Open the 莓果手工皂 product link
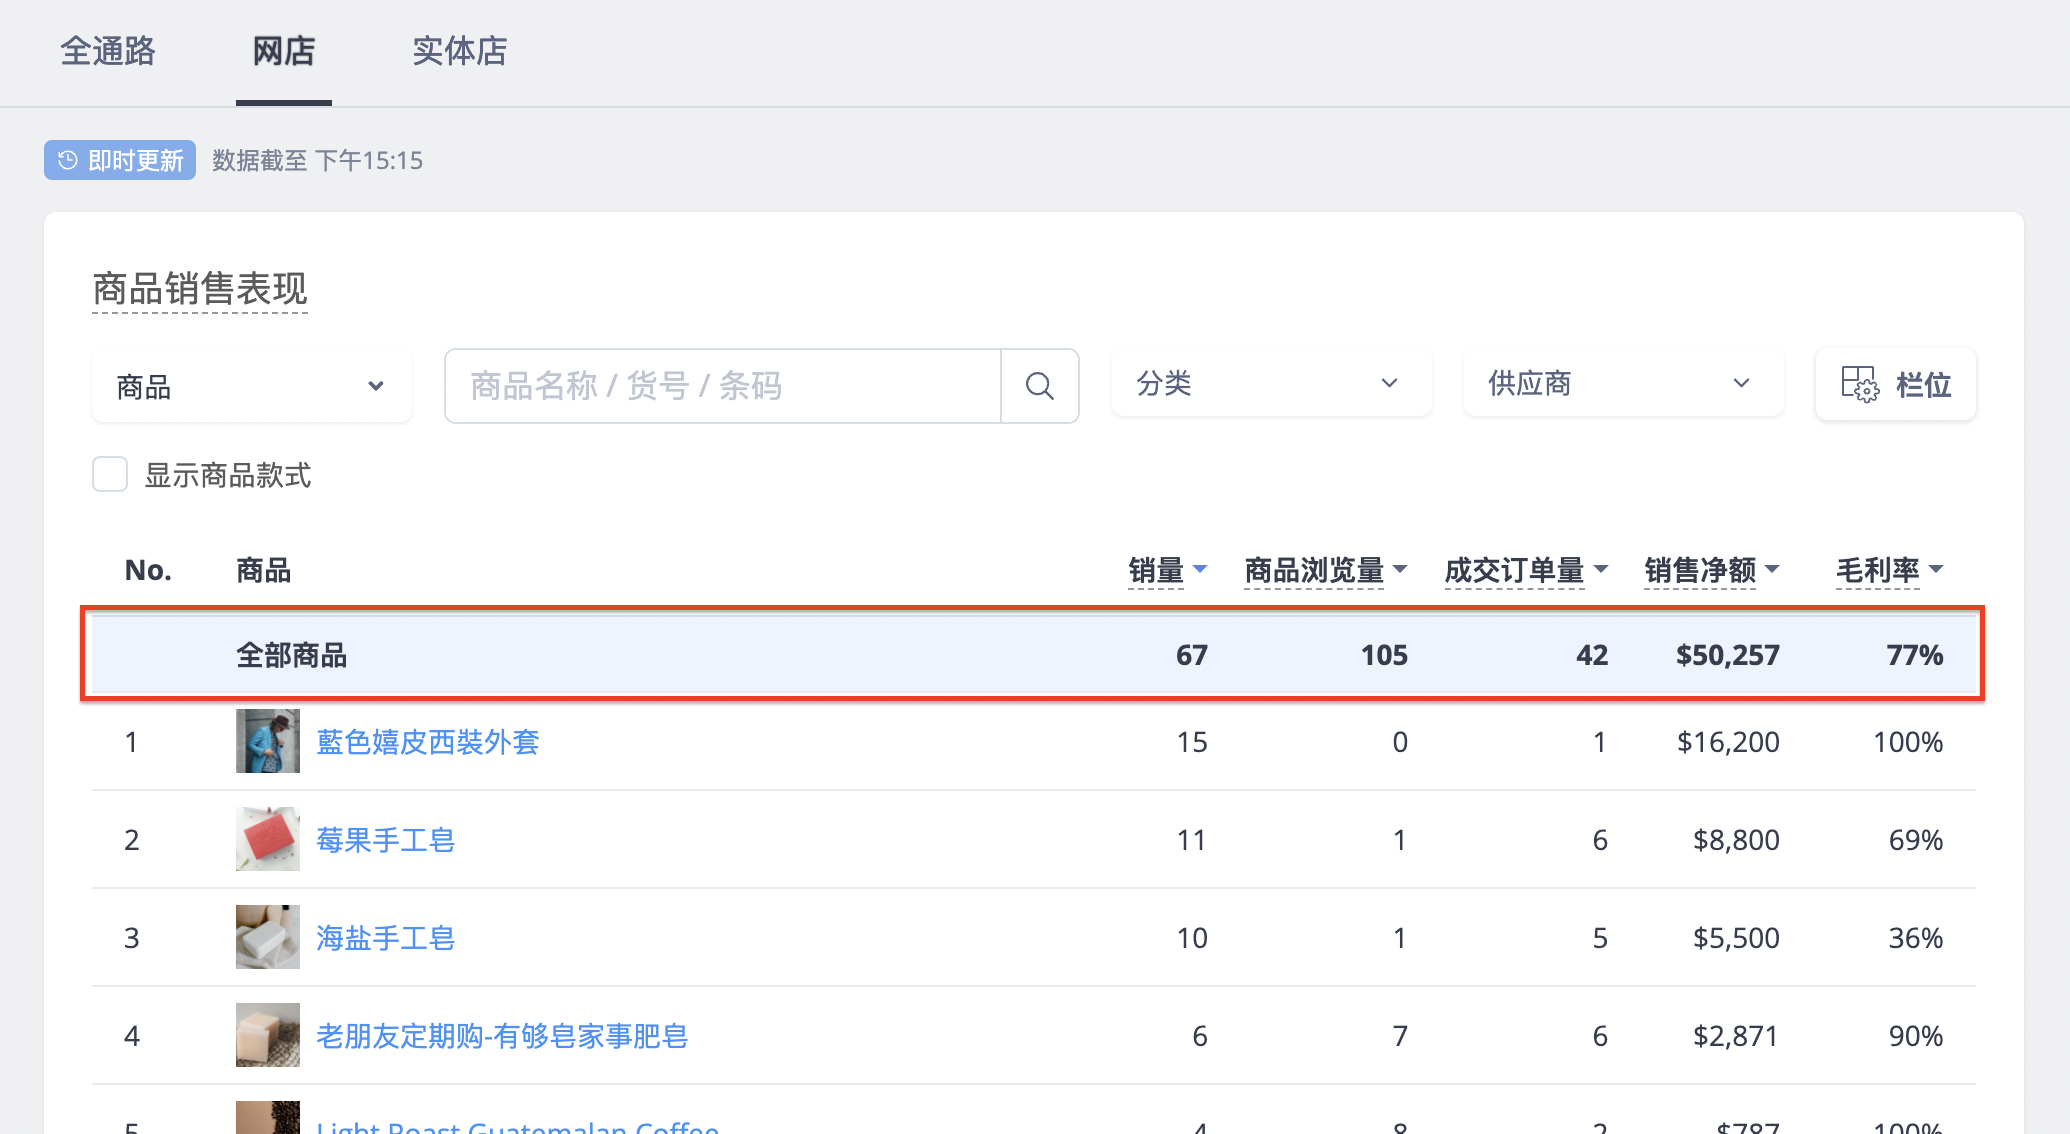The width and height of the screenshot is (2070, 1134). coord(386,840)
